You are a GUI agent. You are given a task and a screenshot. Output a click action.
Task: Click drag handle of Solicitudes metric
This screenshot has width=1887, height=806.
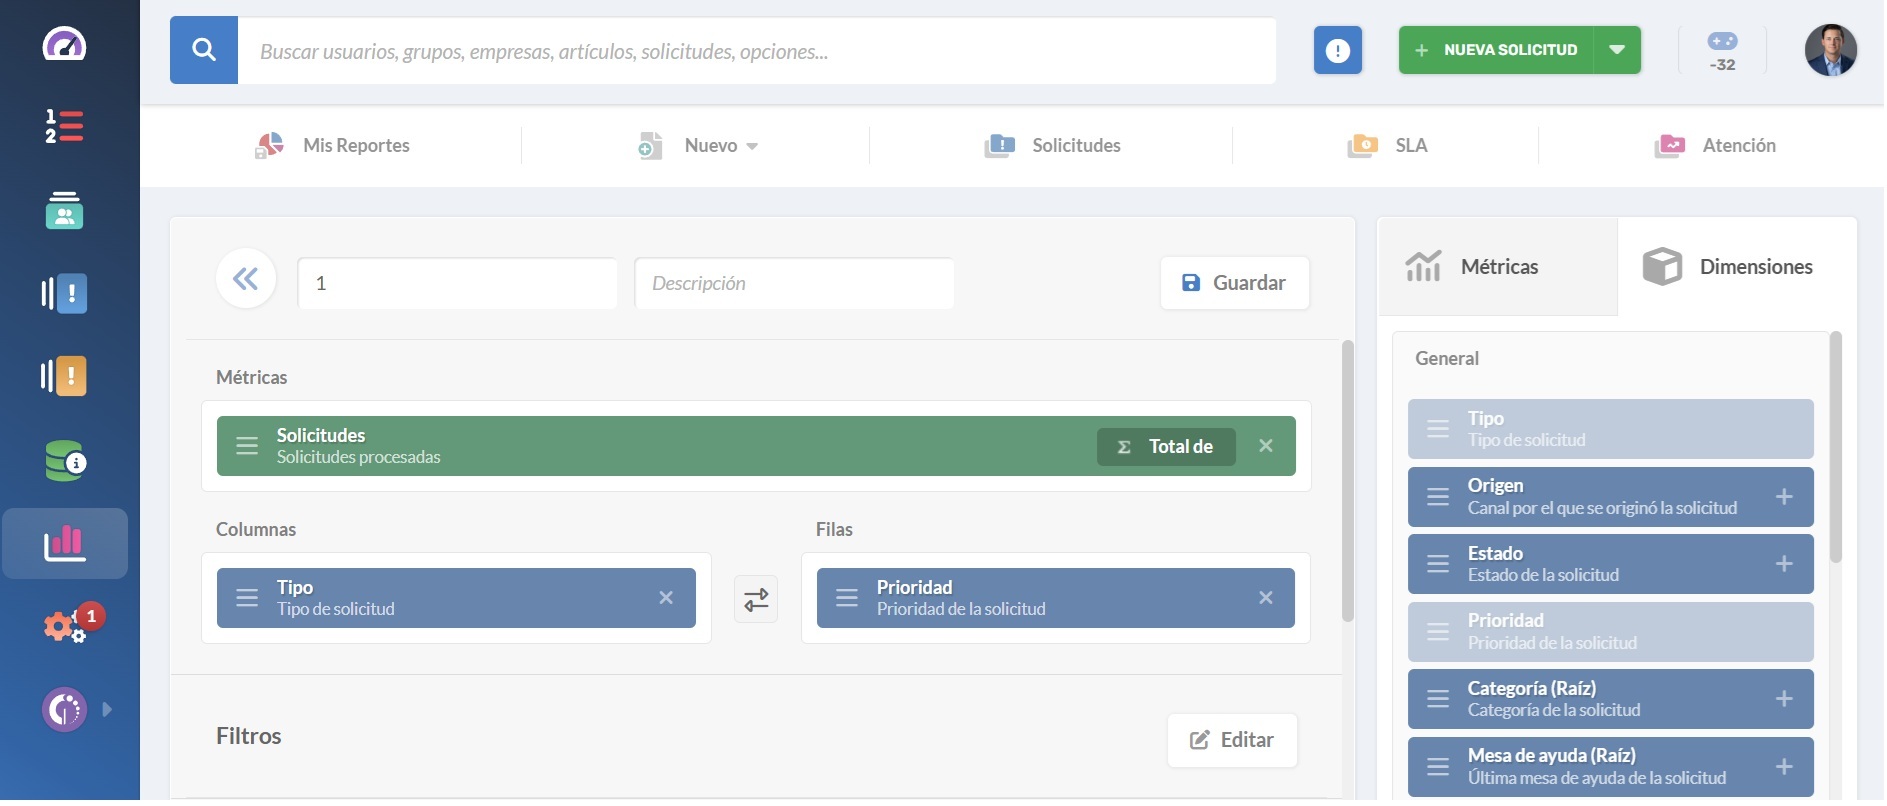point(247,446)
